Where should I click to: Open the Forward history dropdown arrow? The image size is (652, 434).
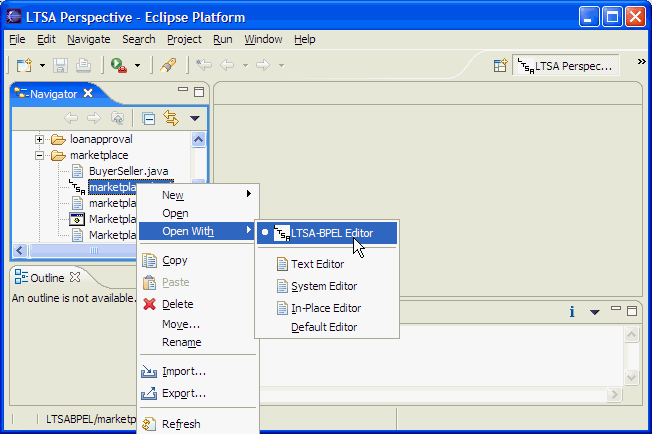pyautogui.click(x=282, y=65)
